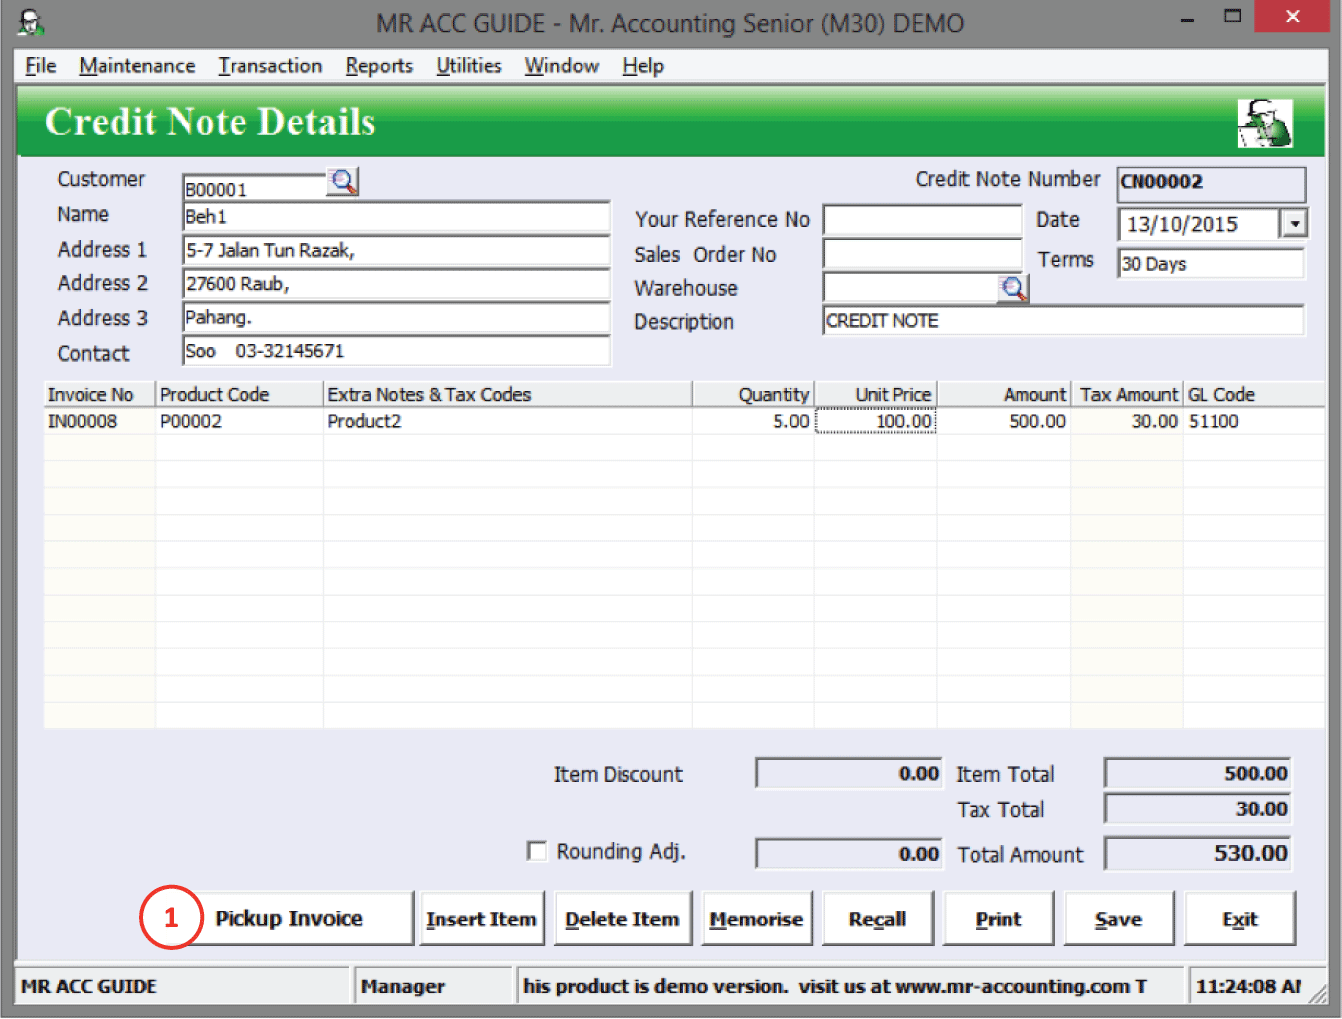Click the Print button
1342x1019 pixels.
click(x=998, y=919)
